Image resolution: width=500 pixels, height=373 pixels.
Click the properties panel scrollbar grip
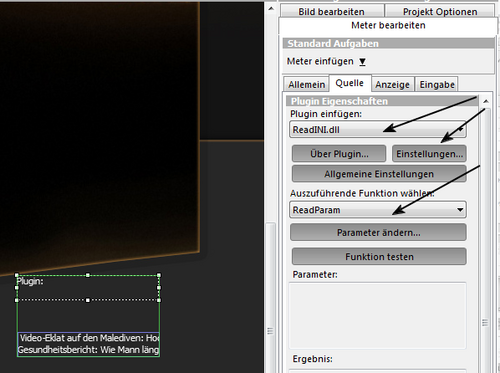click(485, 322)
